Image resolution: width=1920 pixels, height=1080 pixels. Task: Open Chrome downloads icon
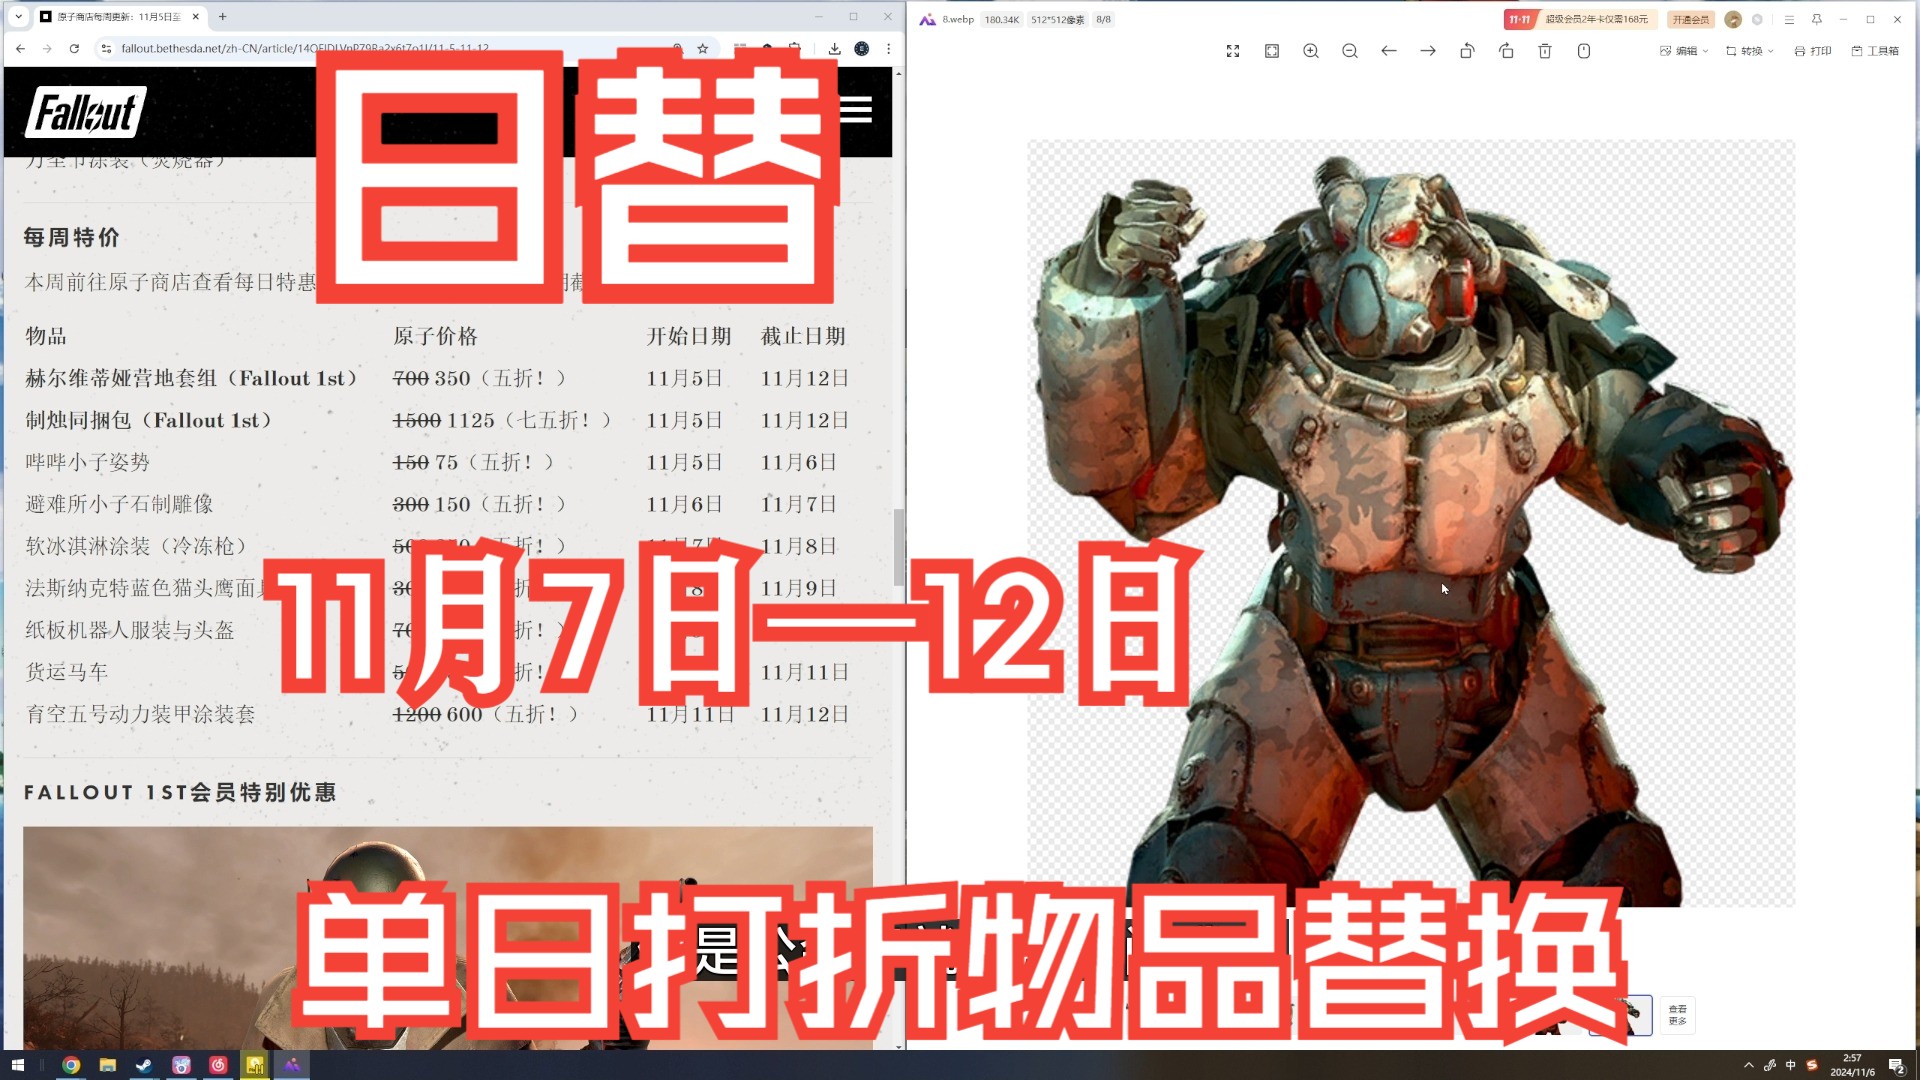point(834,48)
